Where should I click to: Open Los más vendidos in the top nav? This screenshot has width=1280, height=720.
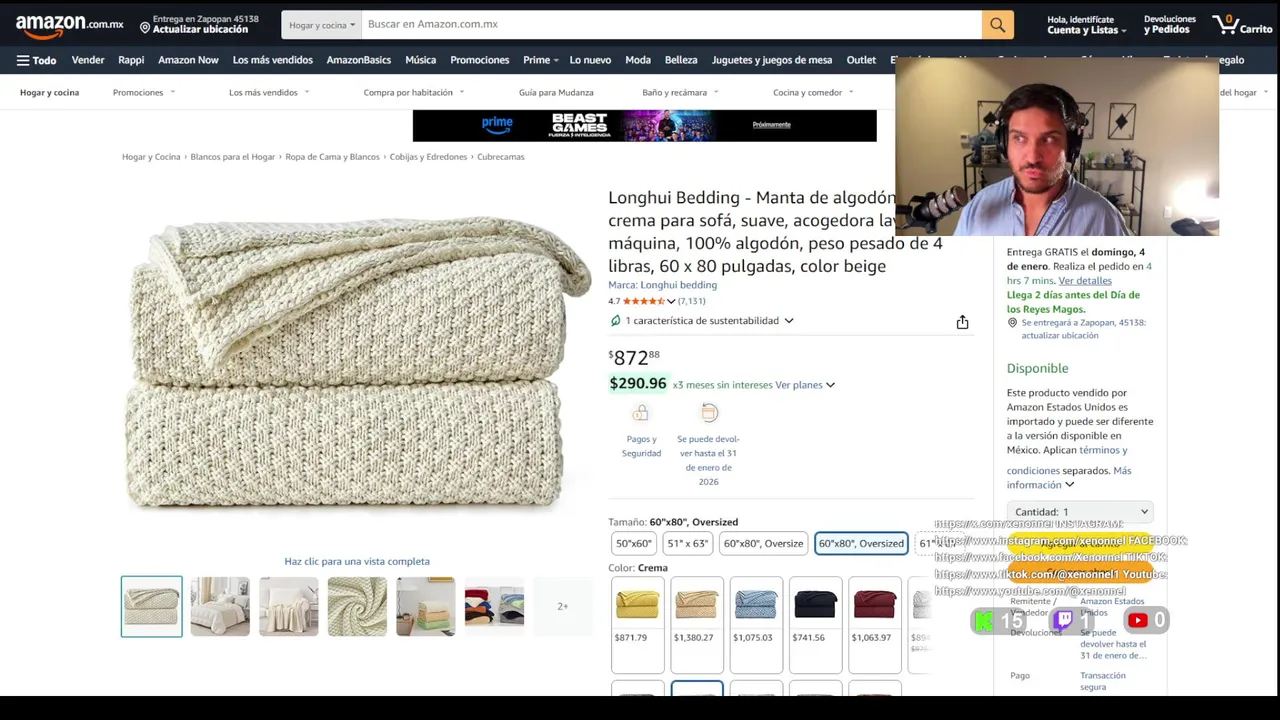pos(273,60)
